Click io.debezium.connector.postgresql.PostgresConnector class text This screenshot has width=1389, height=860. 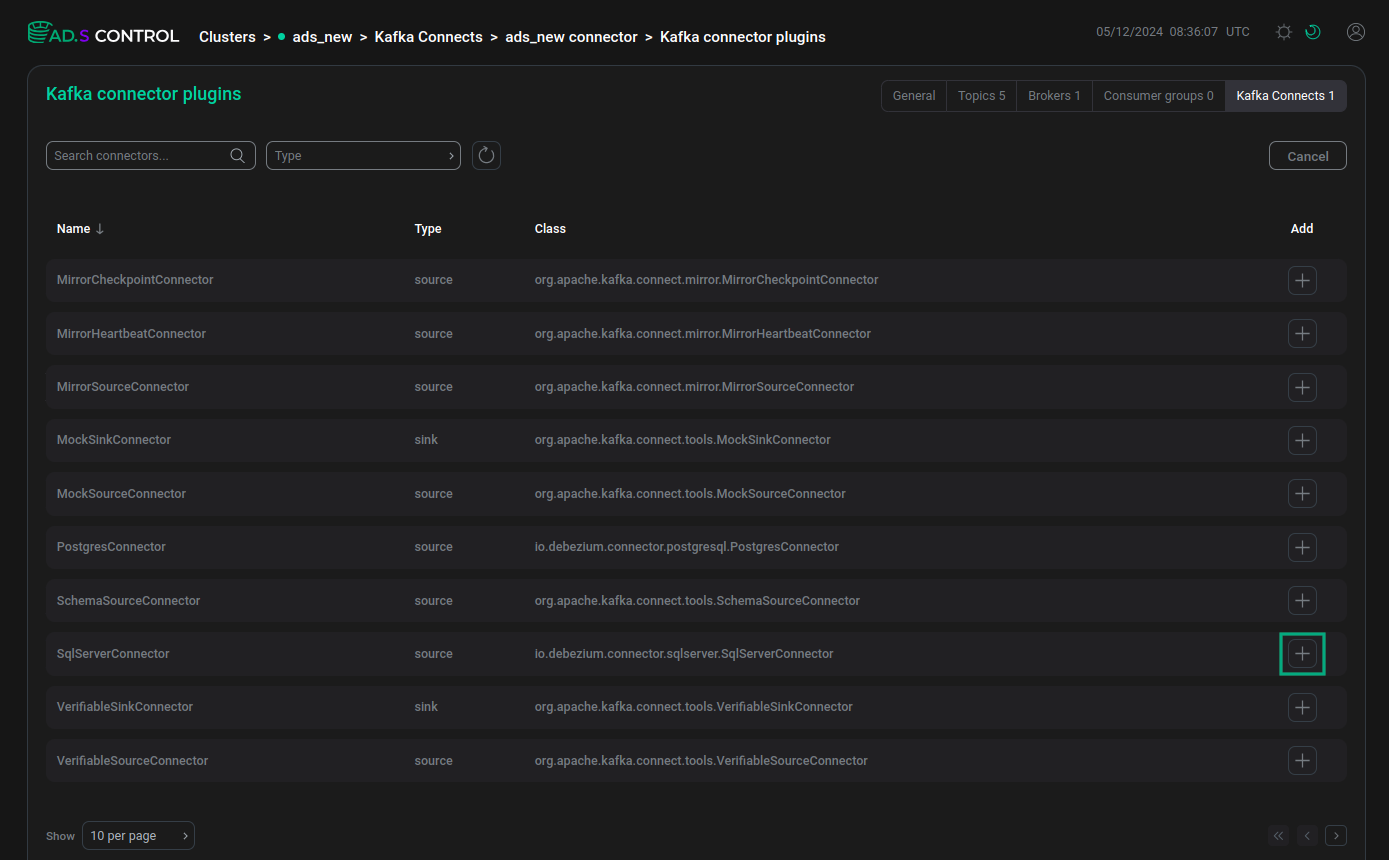click(x=687, y=547)
